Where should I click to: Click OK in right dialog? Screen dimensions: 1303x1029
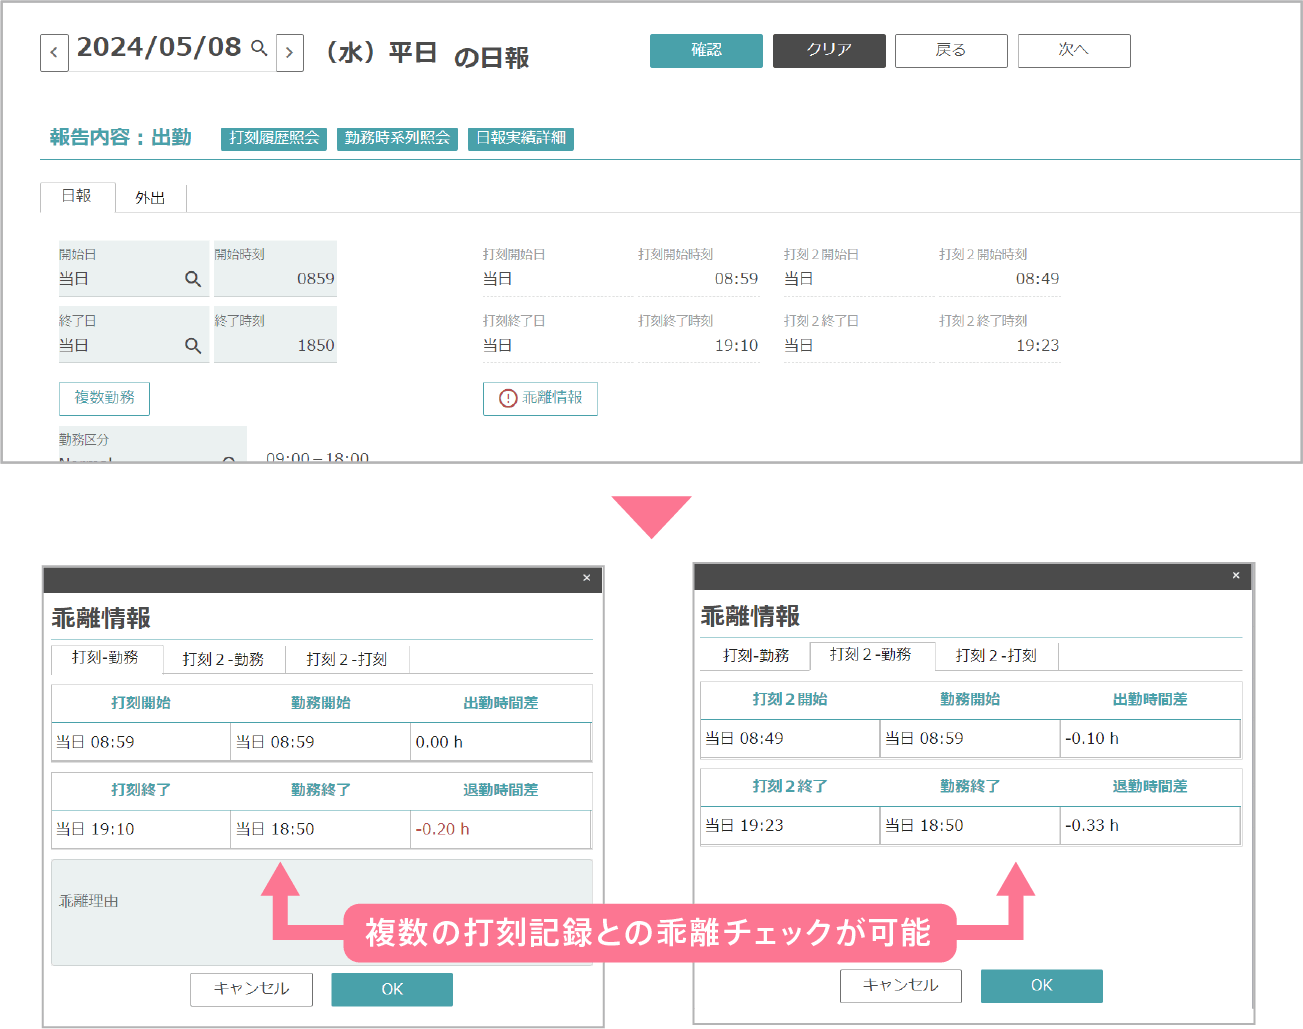[1042, 985]
